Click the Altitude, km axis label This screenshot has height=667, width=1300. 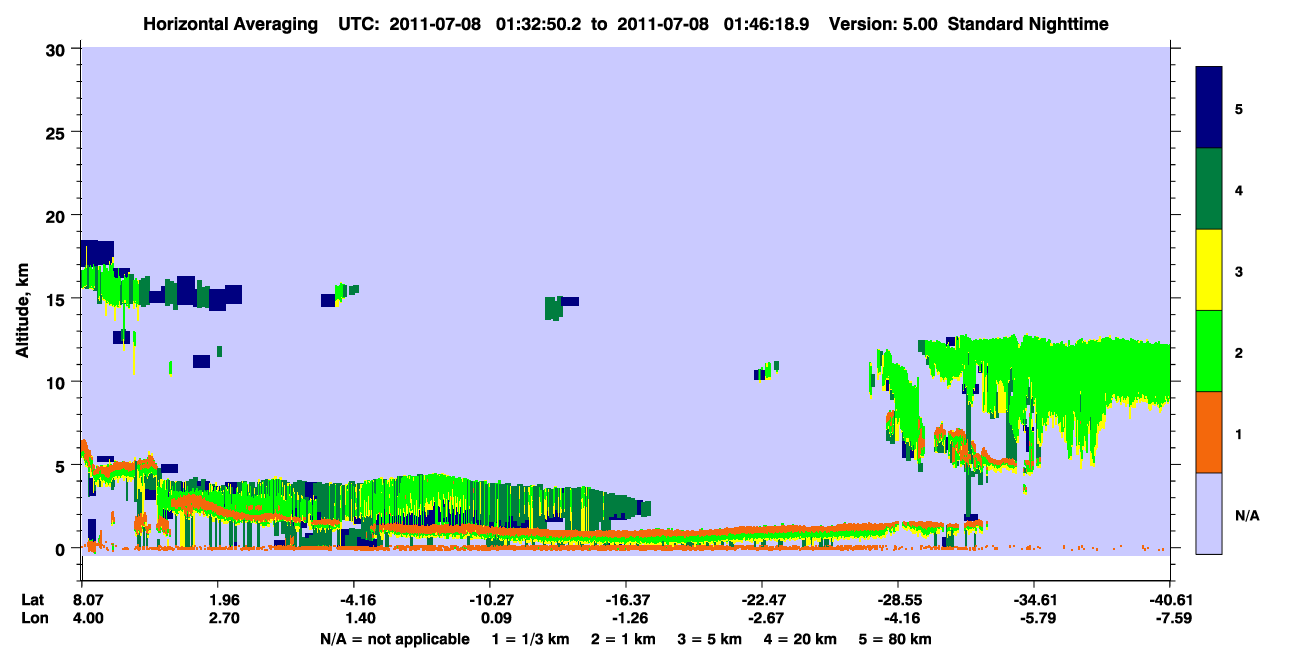[x=22, y=301]
